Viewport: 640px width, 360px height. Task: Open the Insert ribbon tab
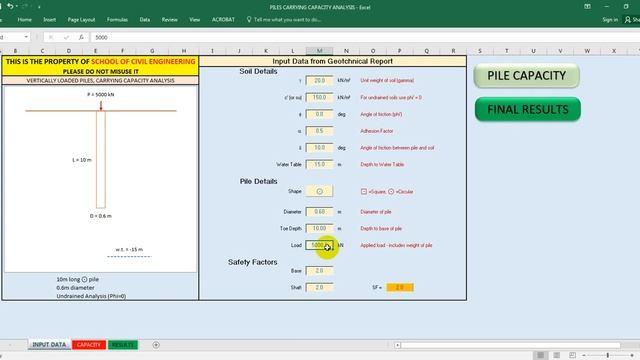tap(49, 20)
